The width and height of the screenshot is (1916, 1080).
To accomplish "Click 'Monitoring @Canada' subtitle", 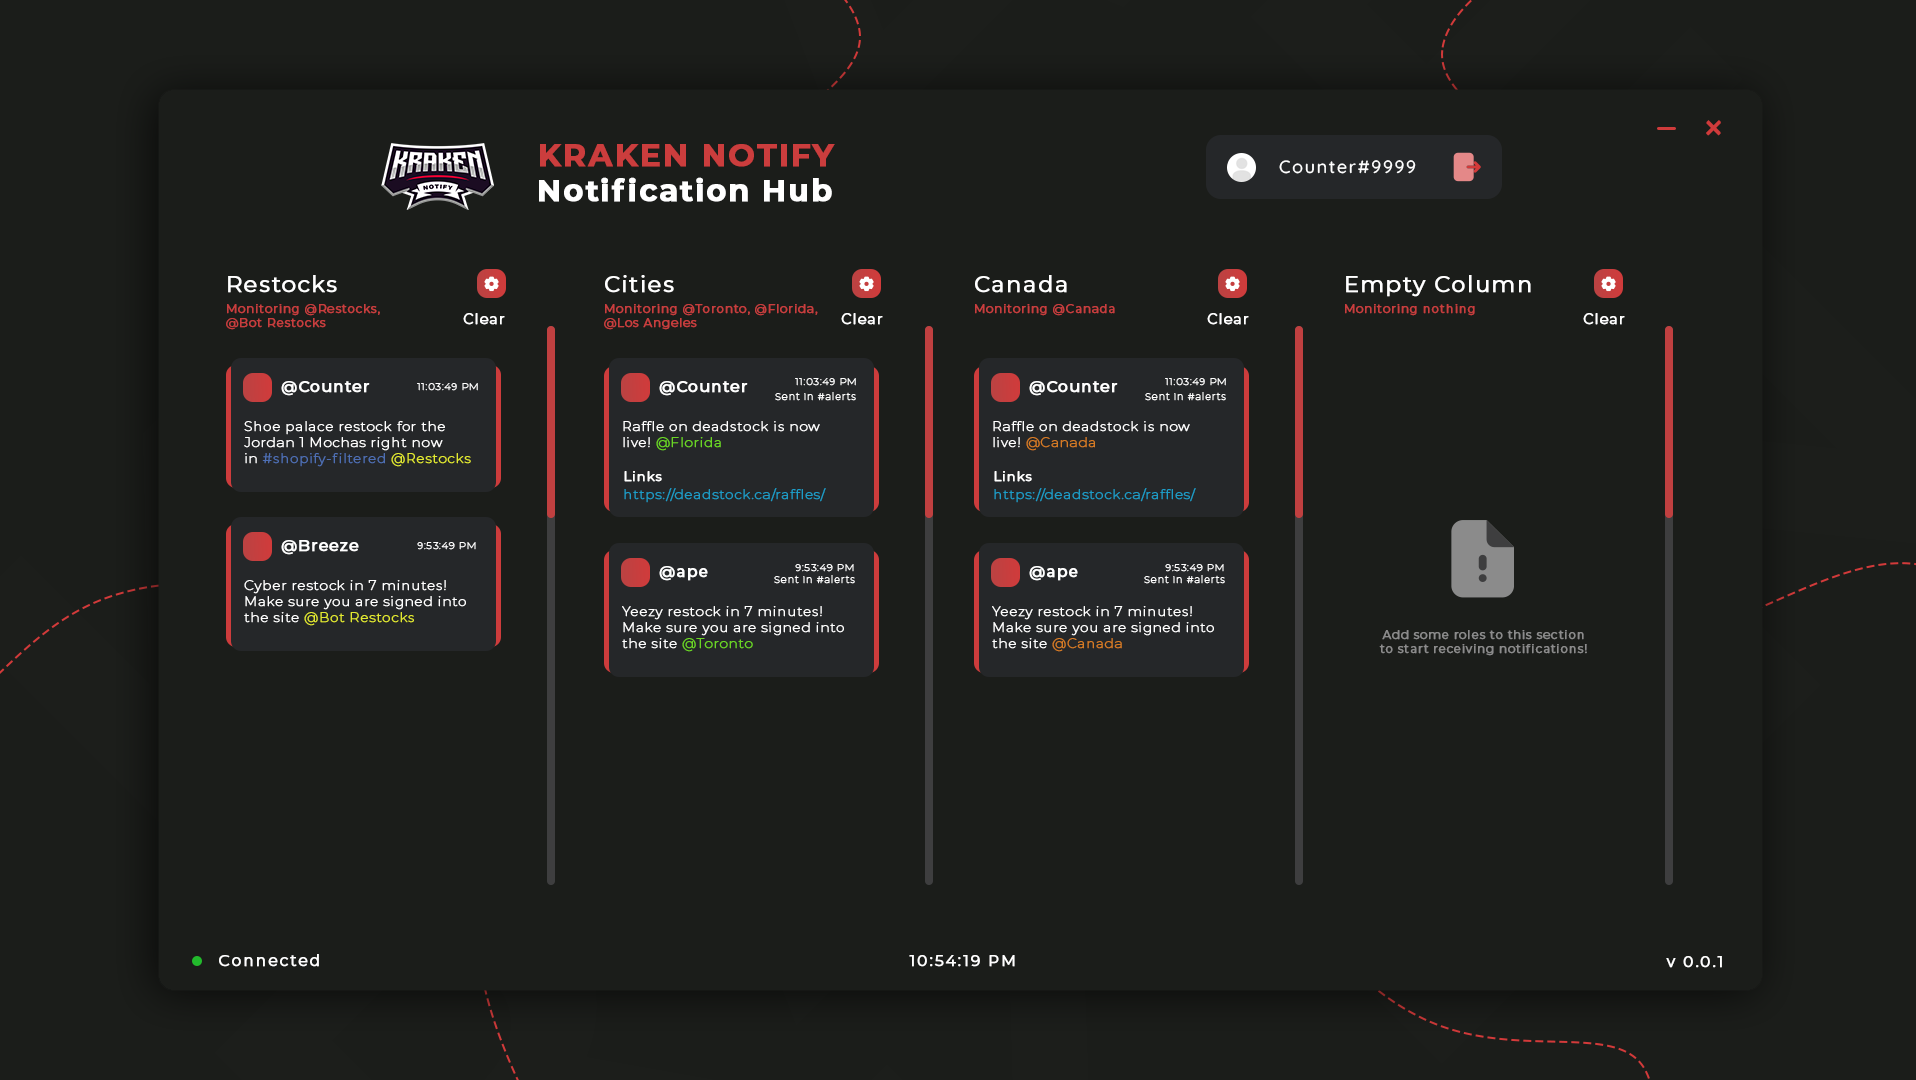I will tap(1045, 309).
